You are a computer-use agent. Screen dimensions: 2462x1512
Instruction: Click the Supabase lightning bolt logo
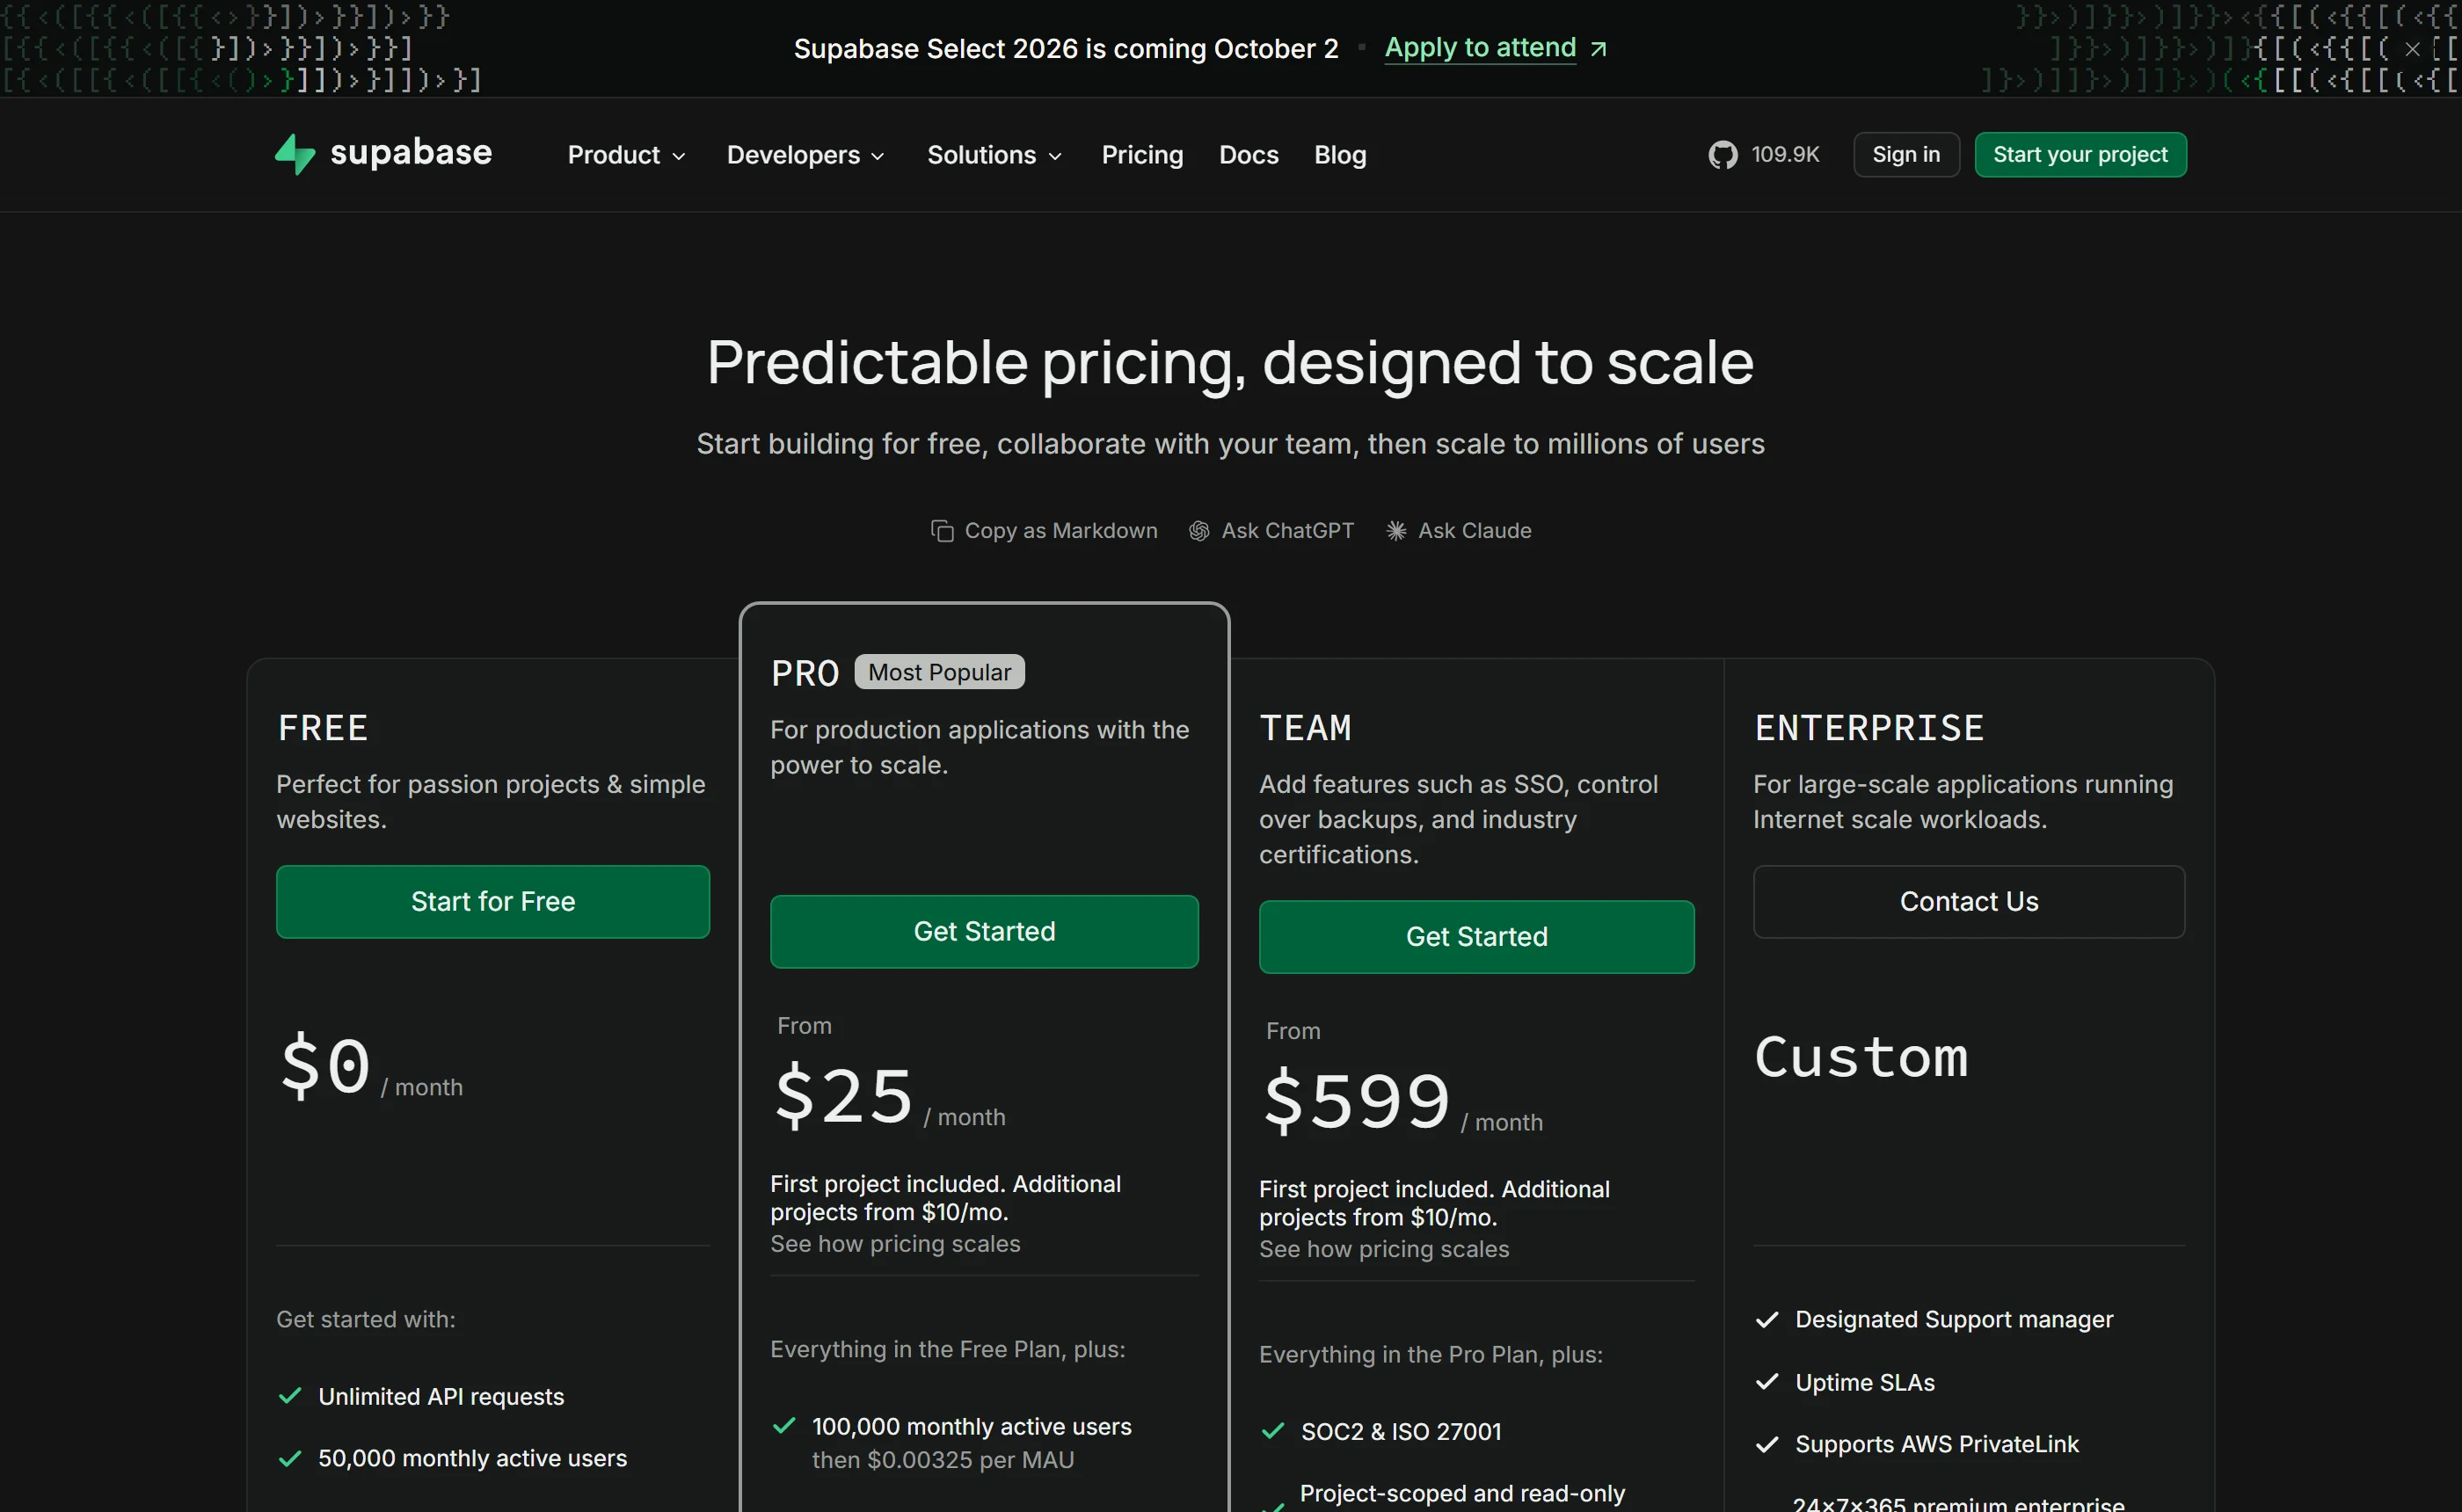295,154
